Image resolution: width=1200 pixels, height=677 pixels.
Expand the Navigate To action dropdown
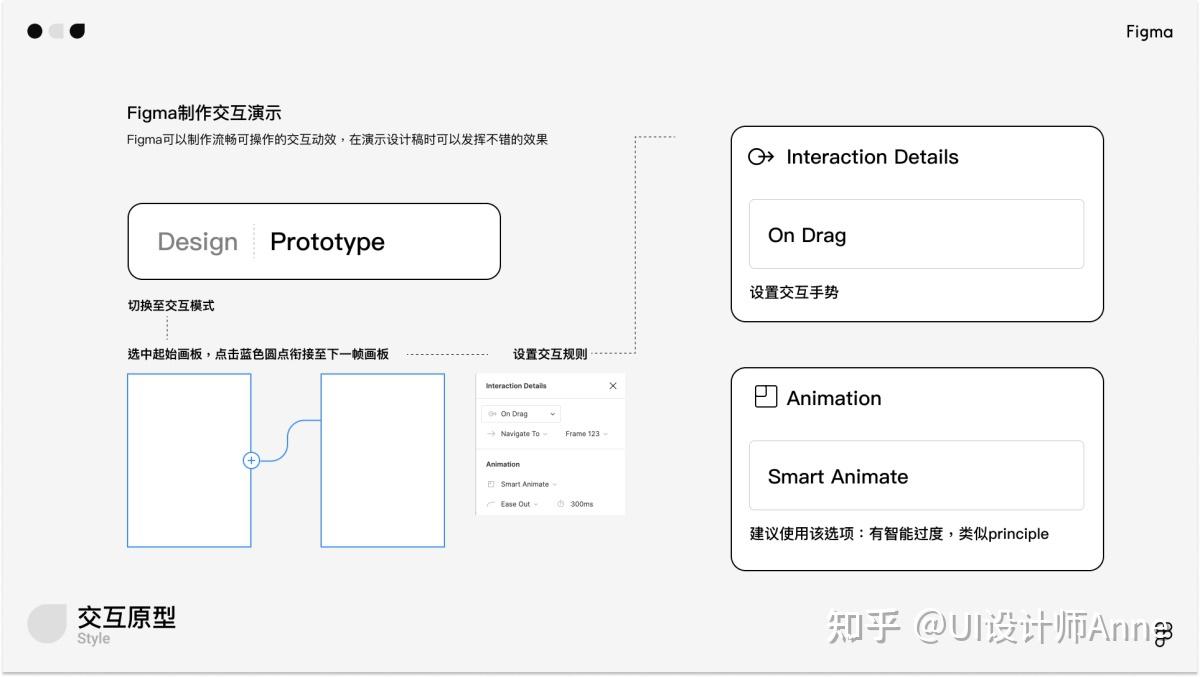coord(524,434)
